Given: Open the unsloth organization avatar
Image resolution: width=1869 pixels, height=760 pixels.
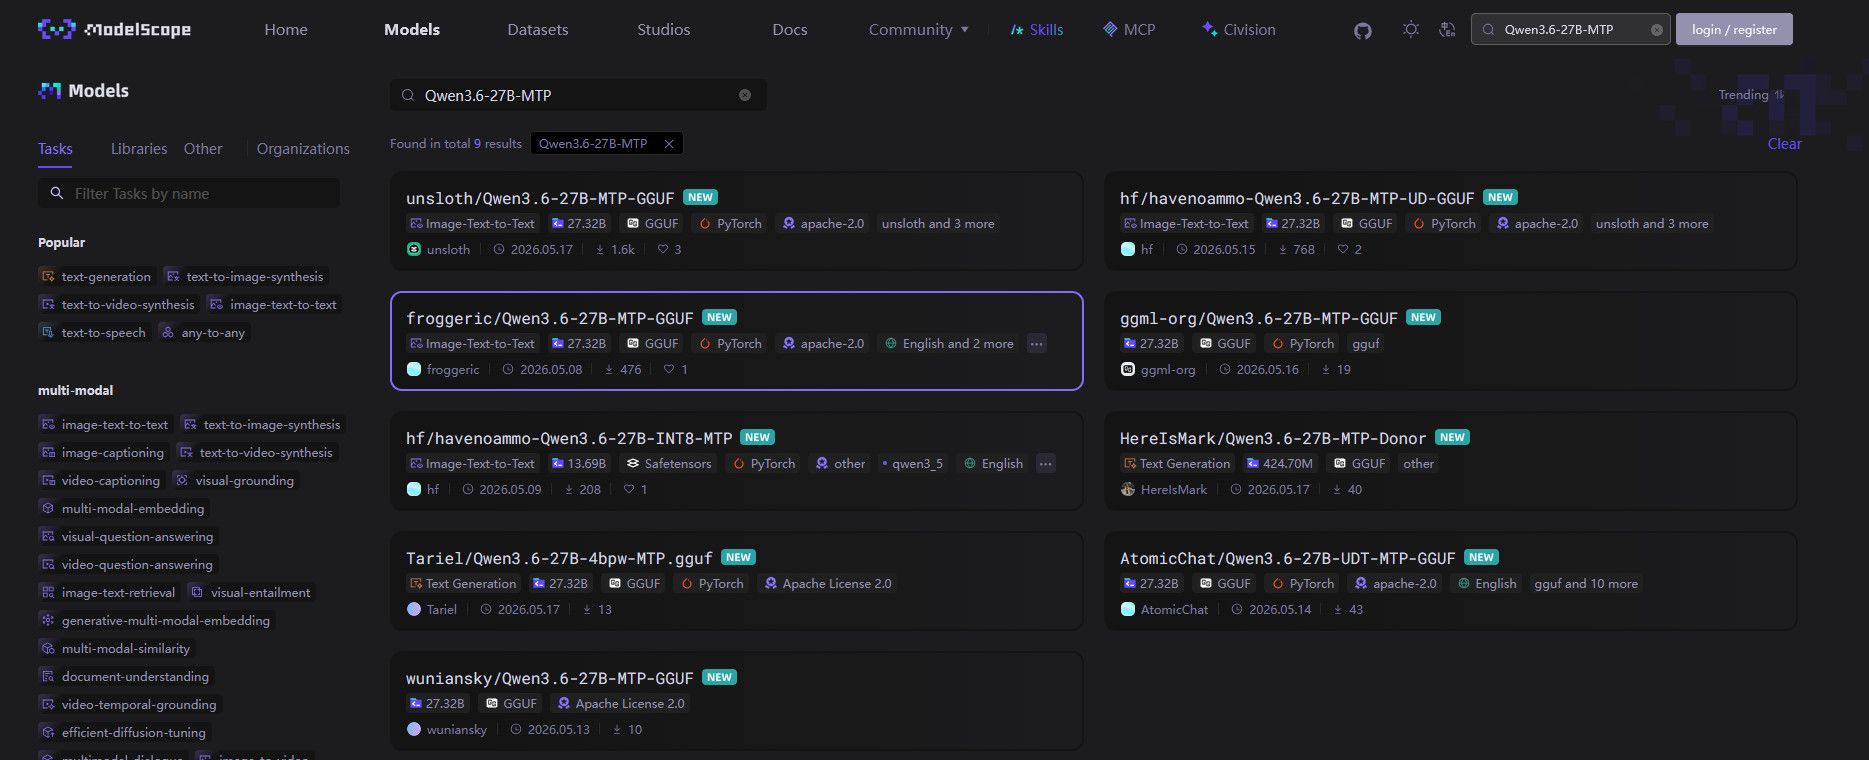Looking at the screenshot, I should [414, 250].
